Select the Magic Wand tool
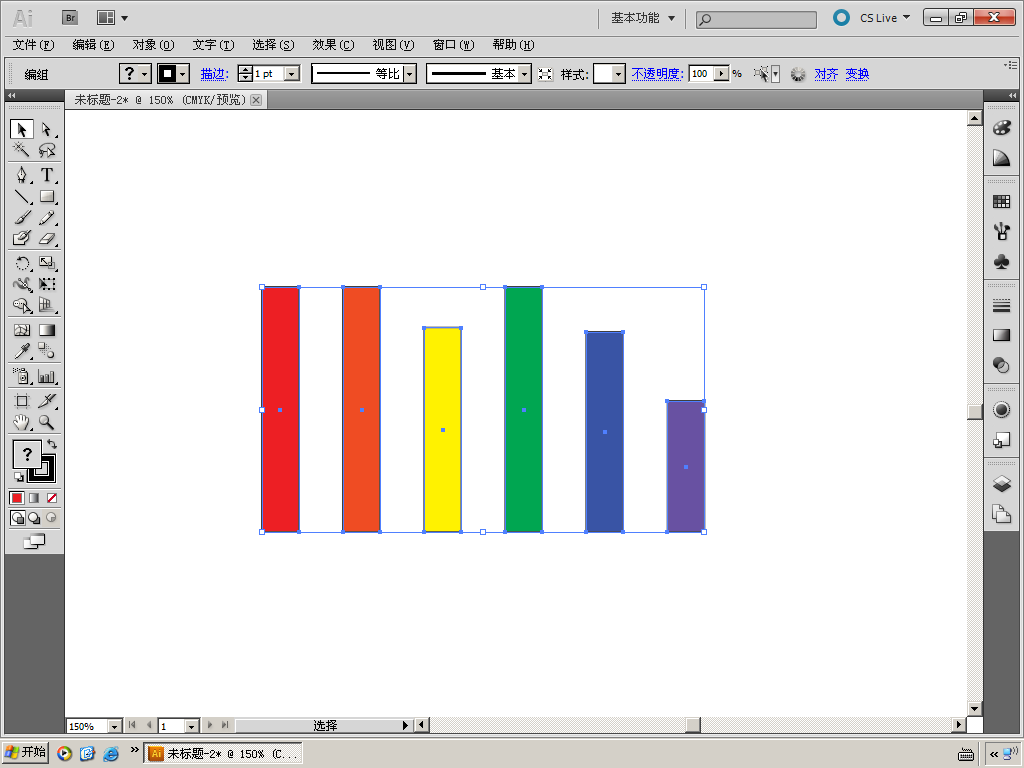This screenshot has height=768, width=1024. click(x=22, y=150)
